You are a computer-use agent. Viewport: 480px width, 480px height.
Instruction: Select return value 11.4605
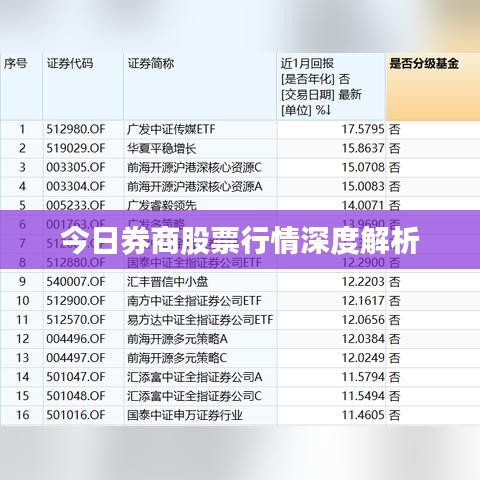(x=363, y=415)
